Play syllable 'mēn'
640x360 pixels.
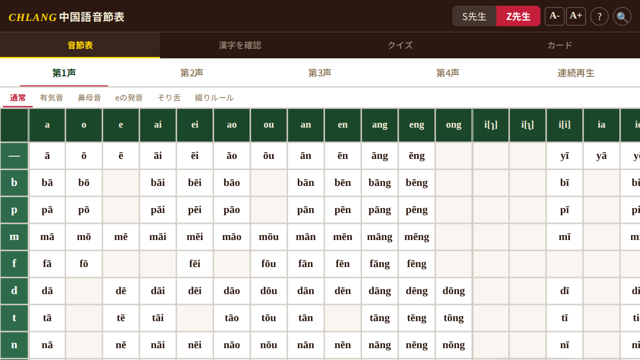pyautogui.click(x=342, y=237)
